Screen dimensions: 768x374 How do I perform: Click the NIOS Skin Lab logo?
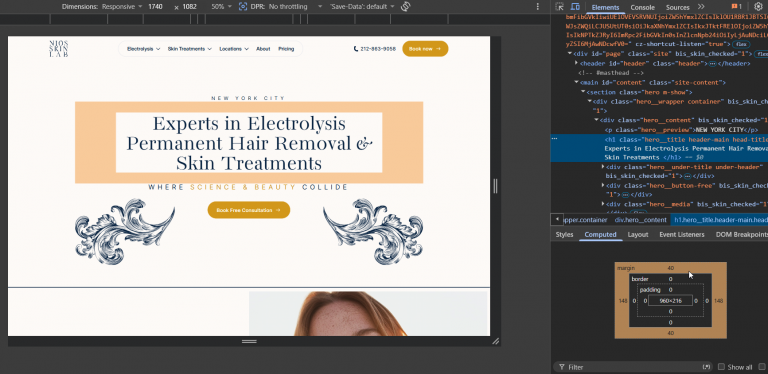pyautogui.click(x=59, y=49)
